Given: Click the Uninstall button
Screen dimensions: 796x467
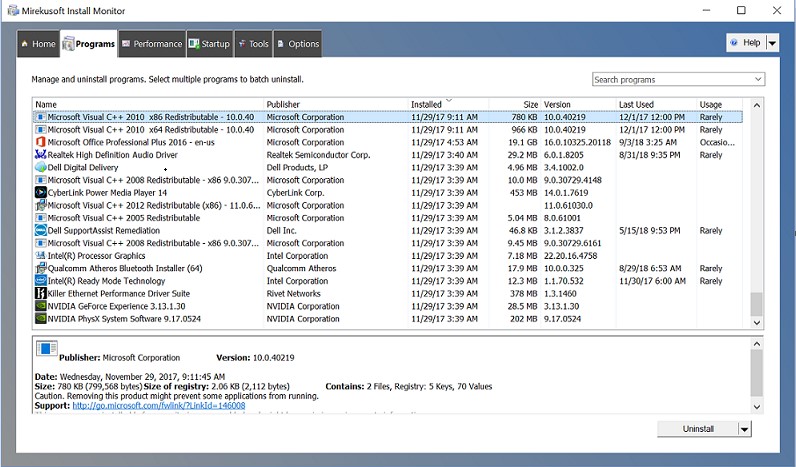Looking at the screenshot, I should pos(698,429).
